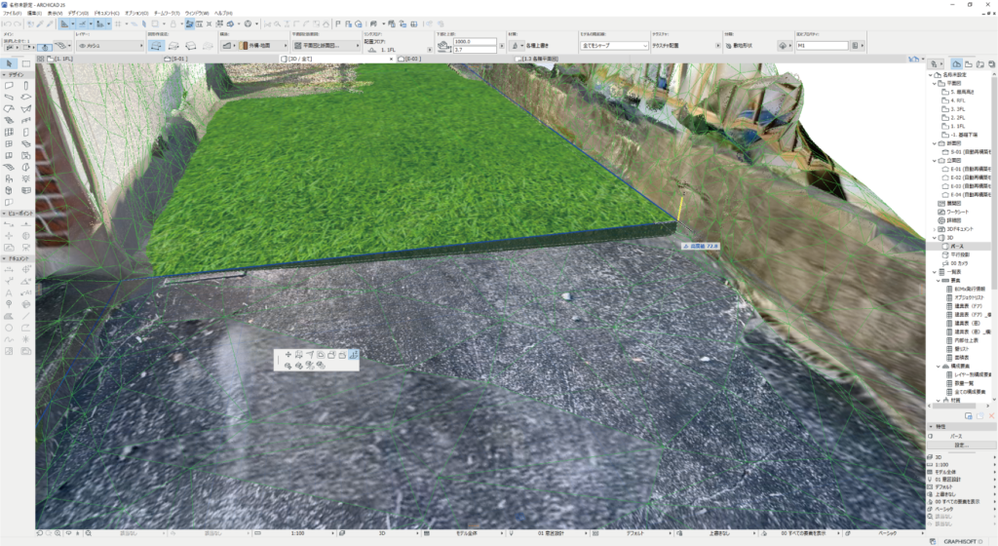Click third mesh geometry method icon
The width and height of the screenshot is (998, 546).
click(x=190, y=46)
